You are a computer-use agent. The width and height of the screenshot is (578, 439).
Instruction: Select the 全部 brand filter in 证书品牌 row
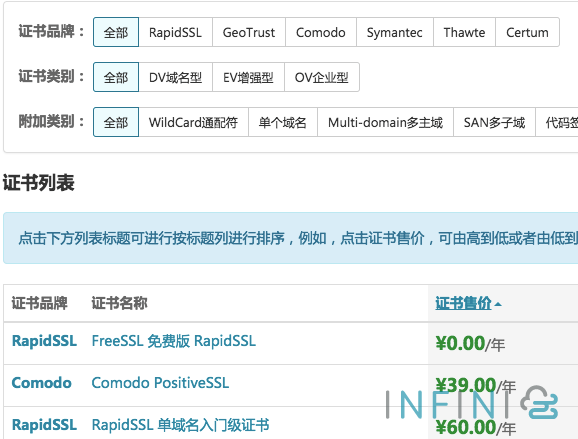(x=116, y=32)
